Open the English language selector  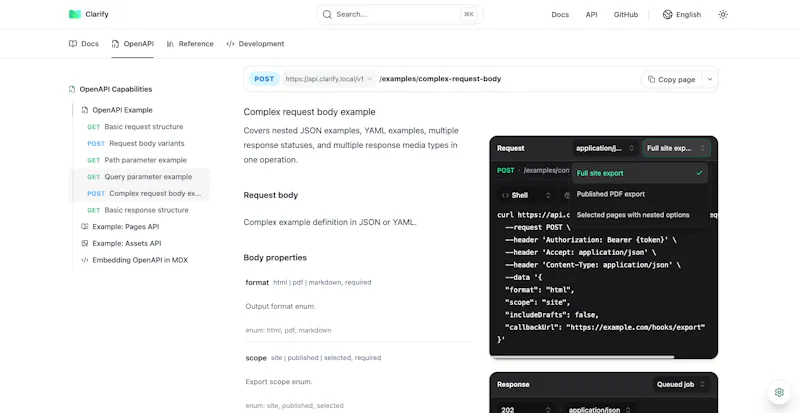(682, 14)
